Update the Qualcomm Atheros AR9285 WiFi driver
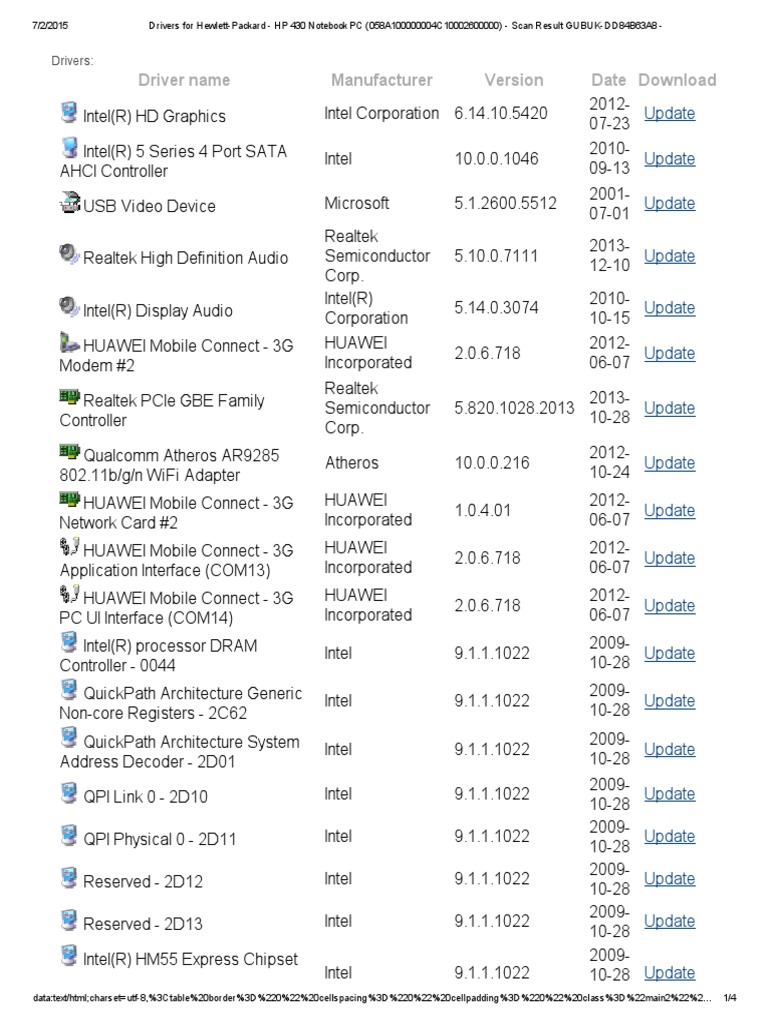The image size is (768, 1024). point(669,463)
